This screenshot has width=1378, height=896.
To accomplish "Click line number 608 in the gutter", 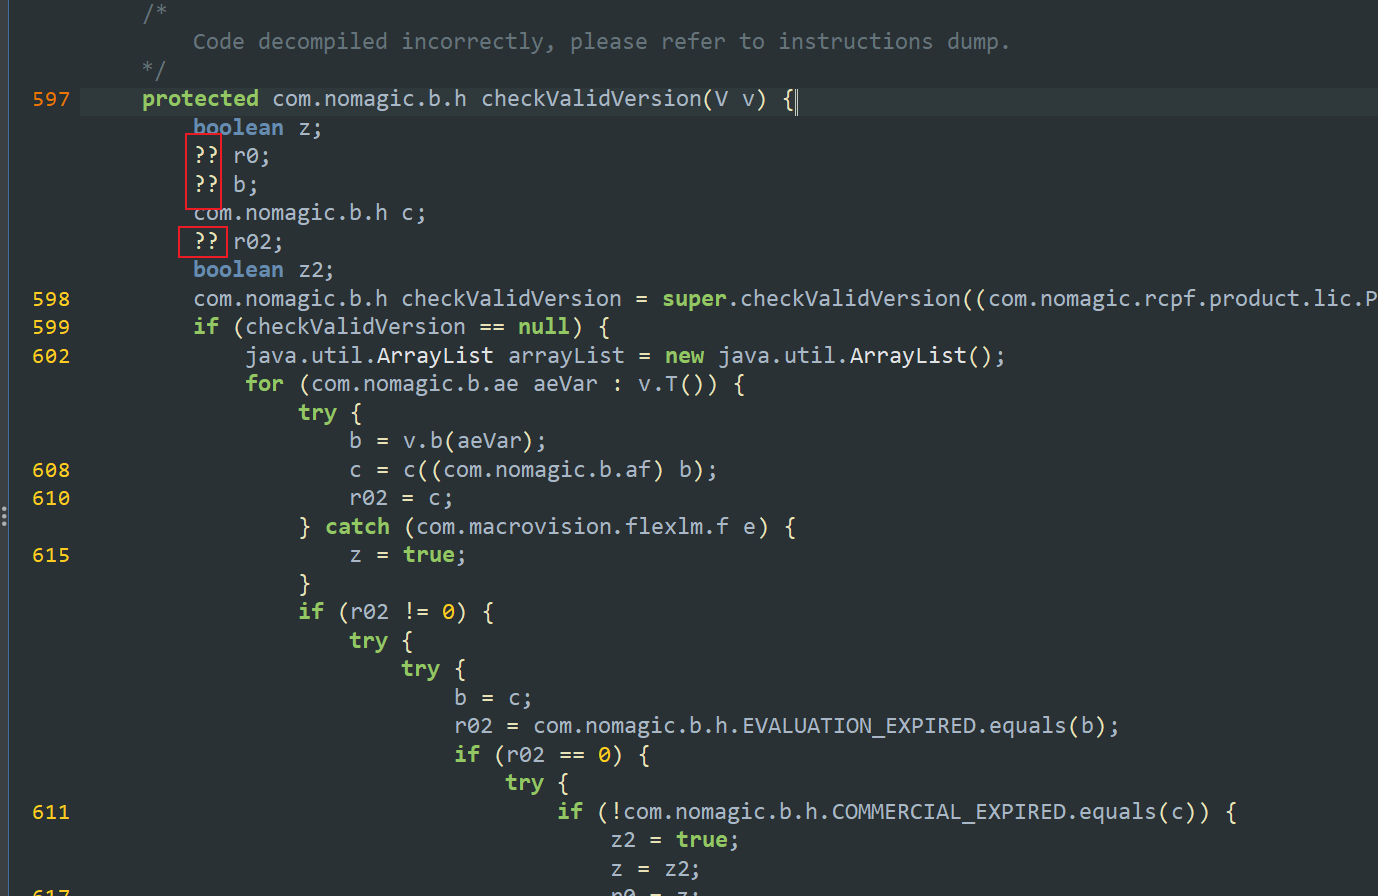I will tap(50, 469).
